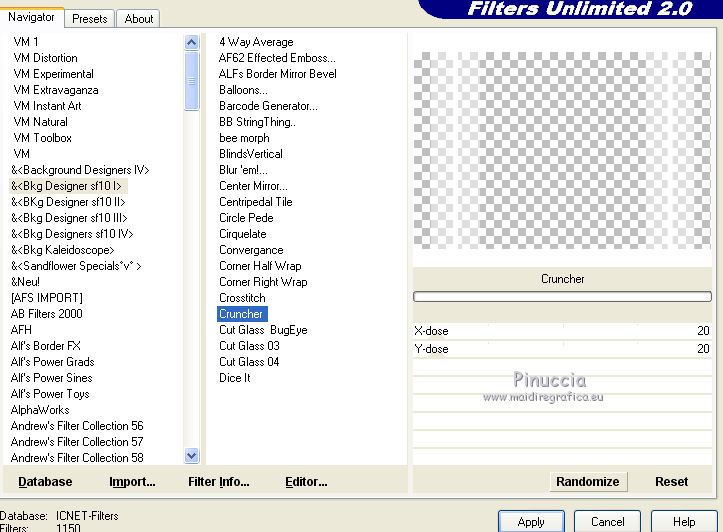Choose the Balloons... filter
This screenshot has width=723, height=532.
click(x=243, y=90)
